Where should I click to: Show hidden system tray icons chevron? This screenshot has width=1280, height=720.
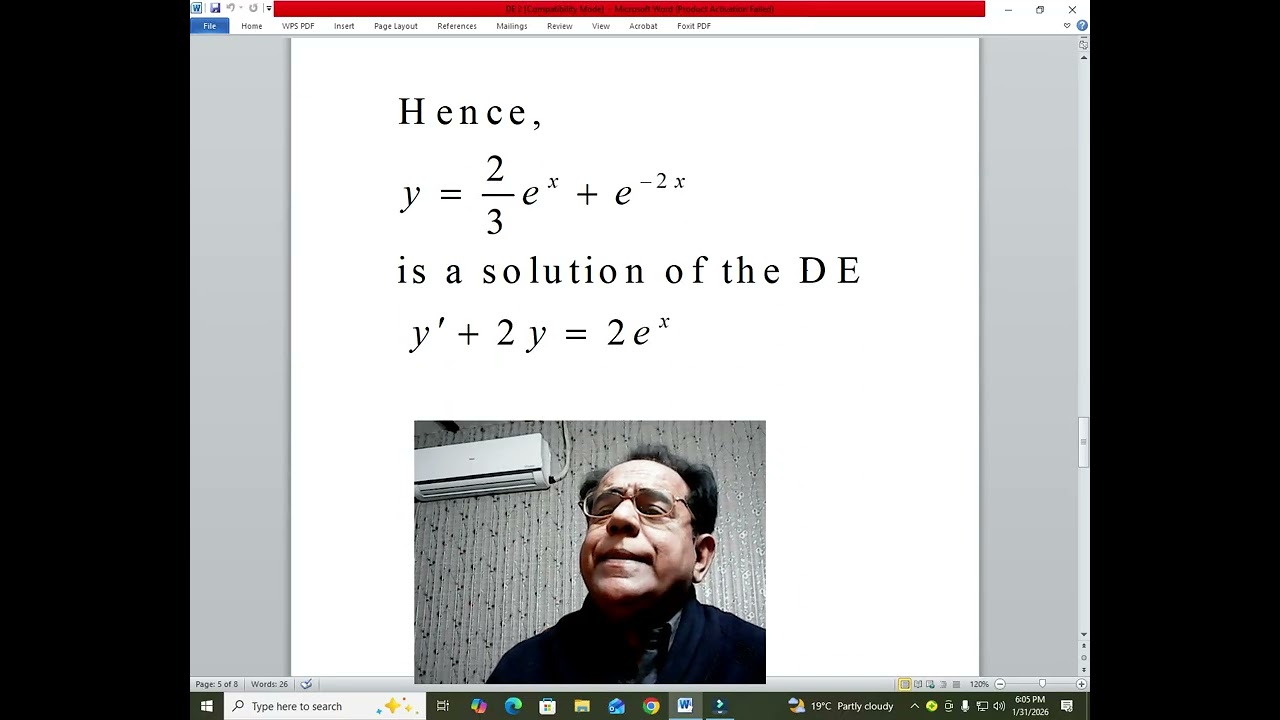[914, 706]
